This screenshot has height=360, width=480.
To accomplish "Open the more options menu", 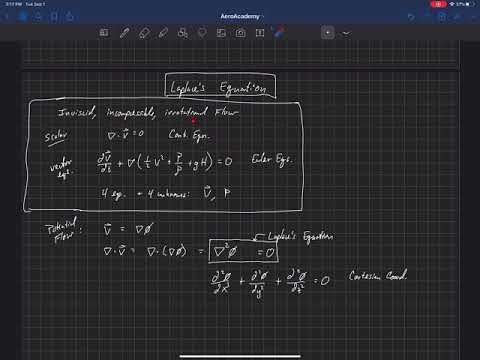I will pos(473,17).
